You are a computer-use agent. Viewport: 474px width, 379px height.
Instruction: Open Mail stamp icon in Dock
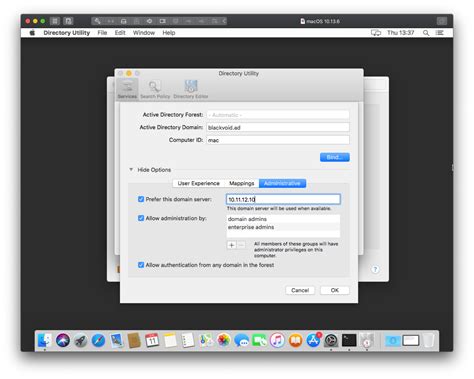tap(116, 340)
